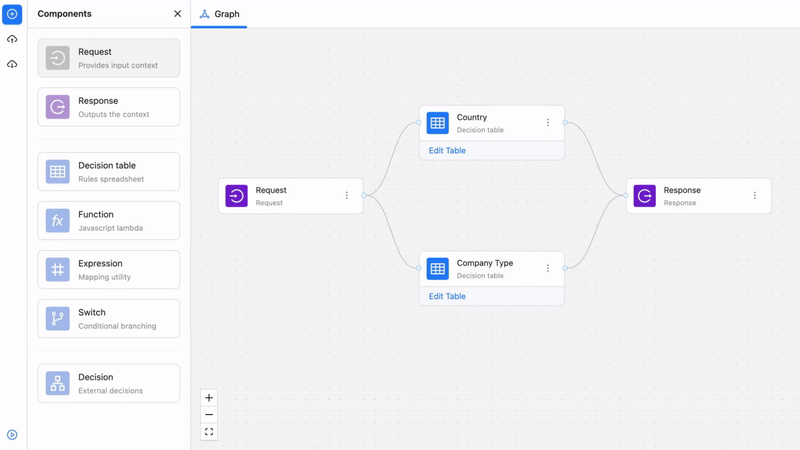Fit the graph view to screen
800x450 pixels.
tap(209, 432)
